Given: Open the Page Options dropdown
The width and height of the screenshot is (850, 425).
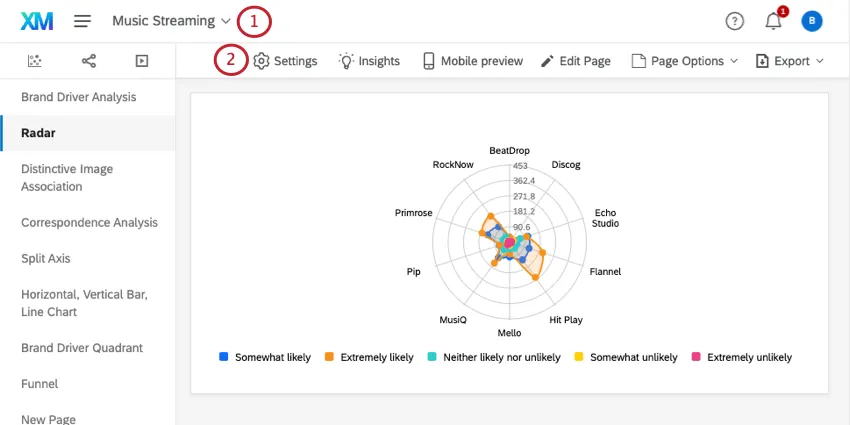Looking at the screenshot, I should coord(685,61).
